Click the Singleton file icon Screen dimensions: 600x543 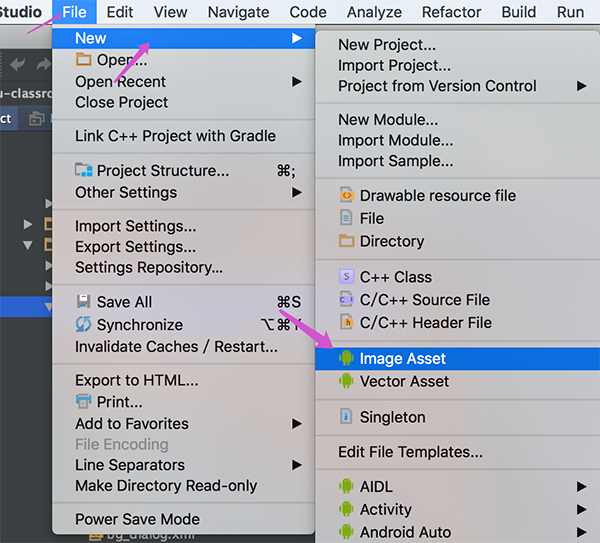tap(346, 416)
